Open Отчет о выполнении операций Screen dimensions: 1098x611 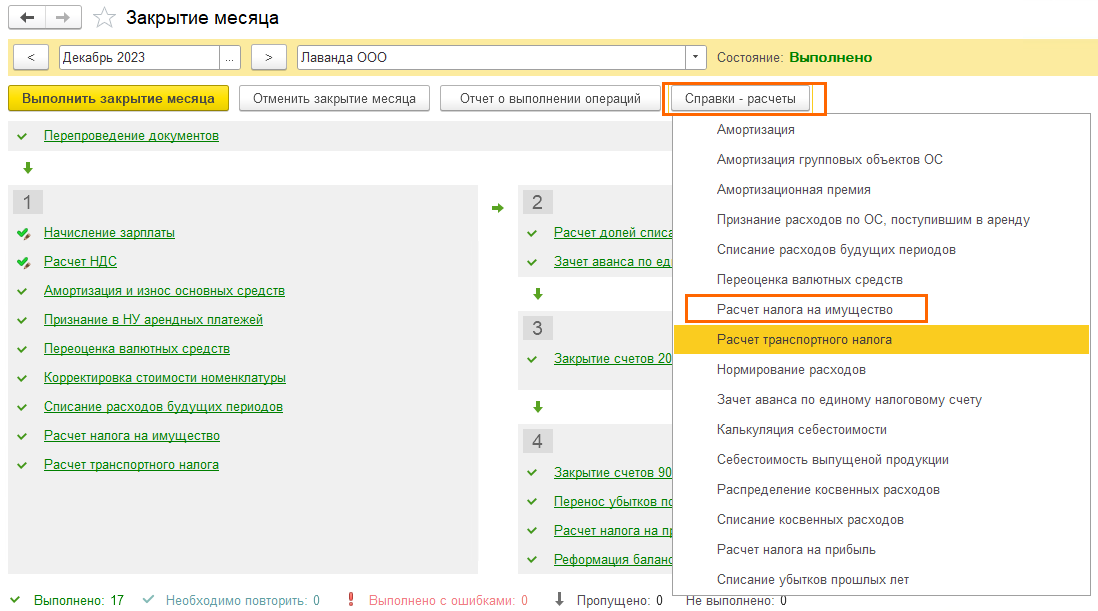click(550, 99)
